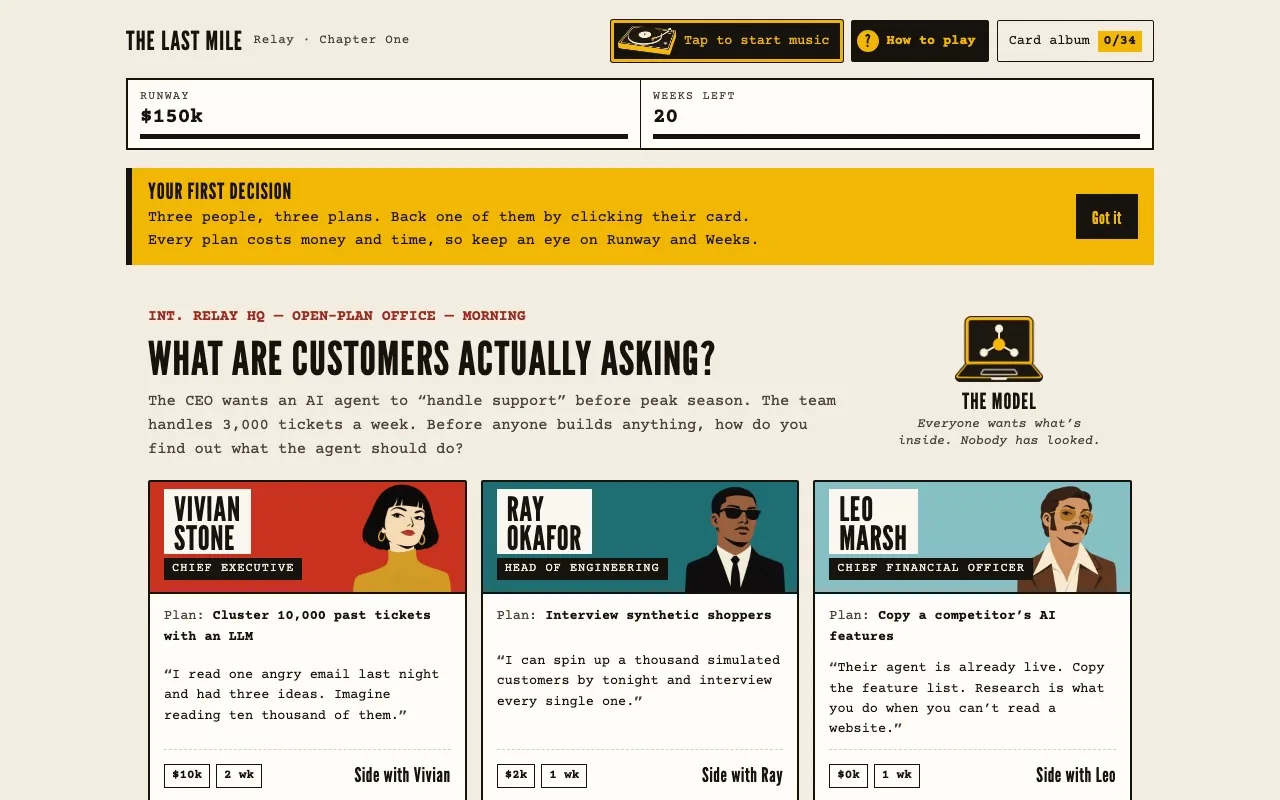
Task: Click the $0k cost tag on Leo's card
Action: (848, 776)
